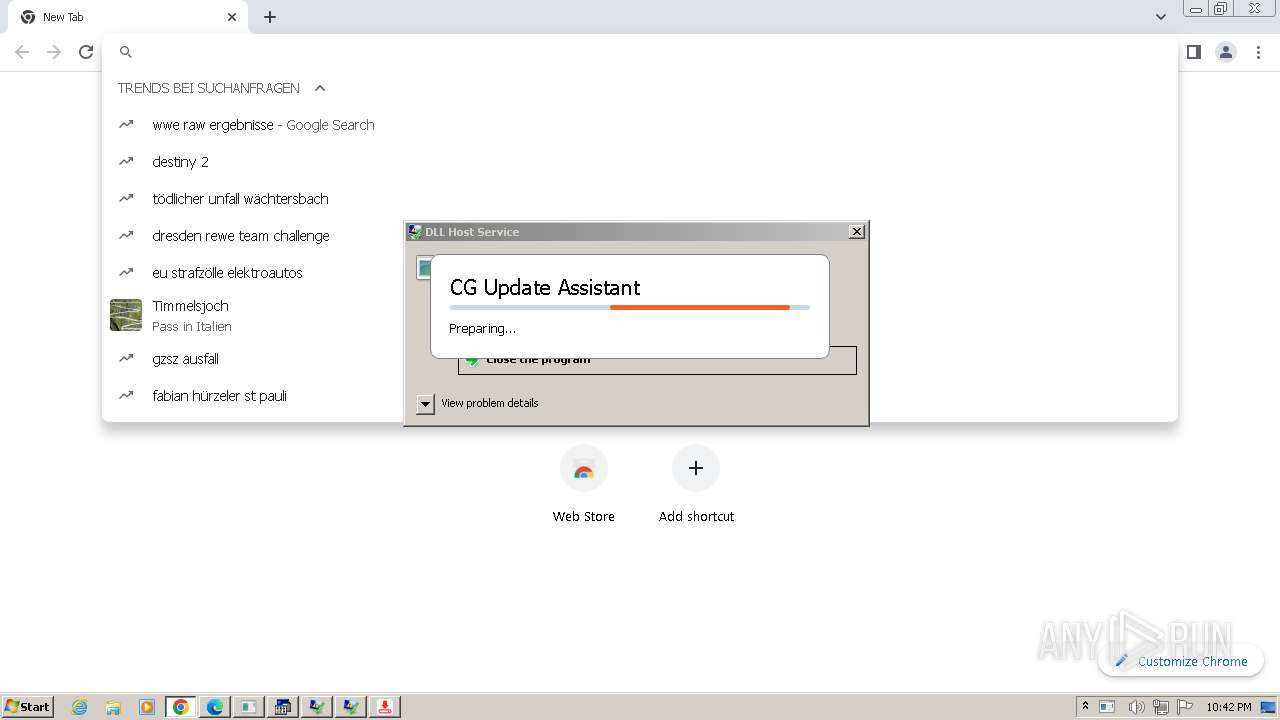Viewport: 1280px width, 720px height.
Task: Select suggestion dresden rewe team challenge
Action: coord(640,236)
